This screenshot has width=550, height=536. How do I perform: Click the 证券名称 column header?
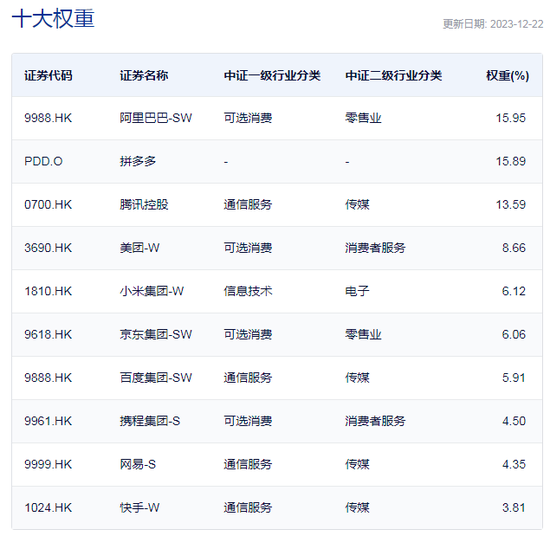point(144,75)
